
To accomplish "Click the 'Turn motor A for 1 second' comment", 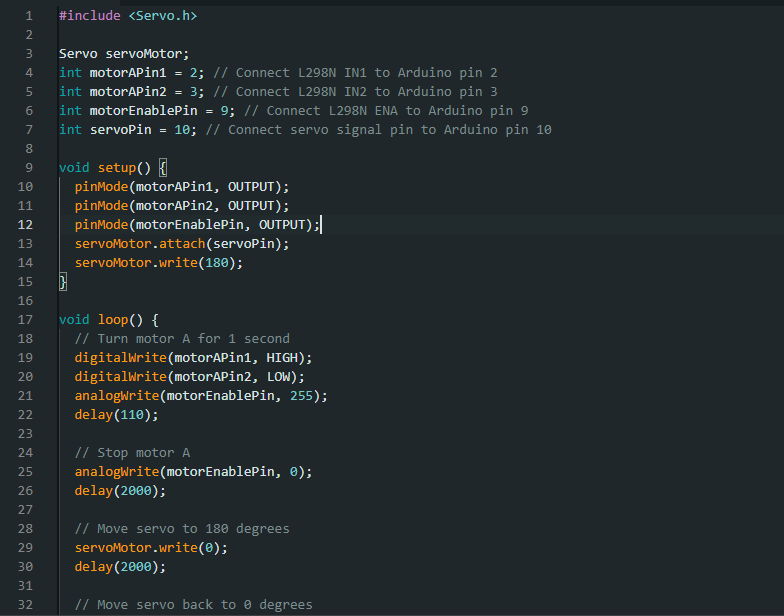I will pyautogui.click(x=182, y=339).
